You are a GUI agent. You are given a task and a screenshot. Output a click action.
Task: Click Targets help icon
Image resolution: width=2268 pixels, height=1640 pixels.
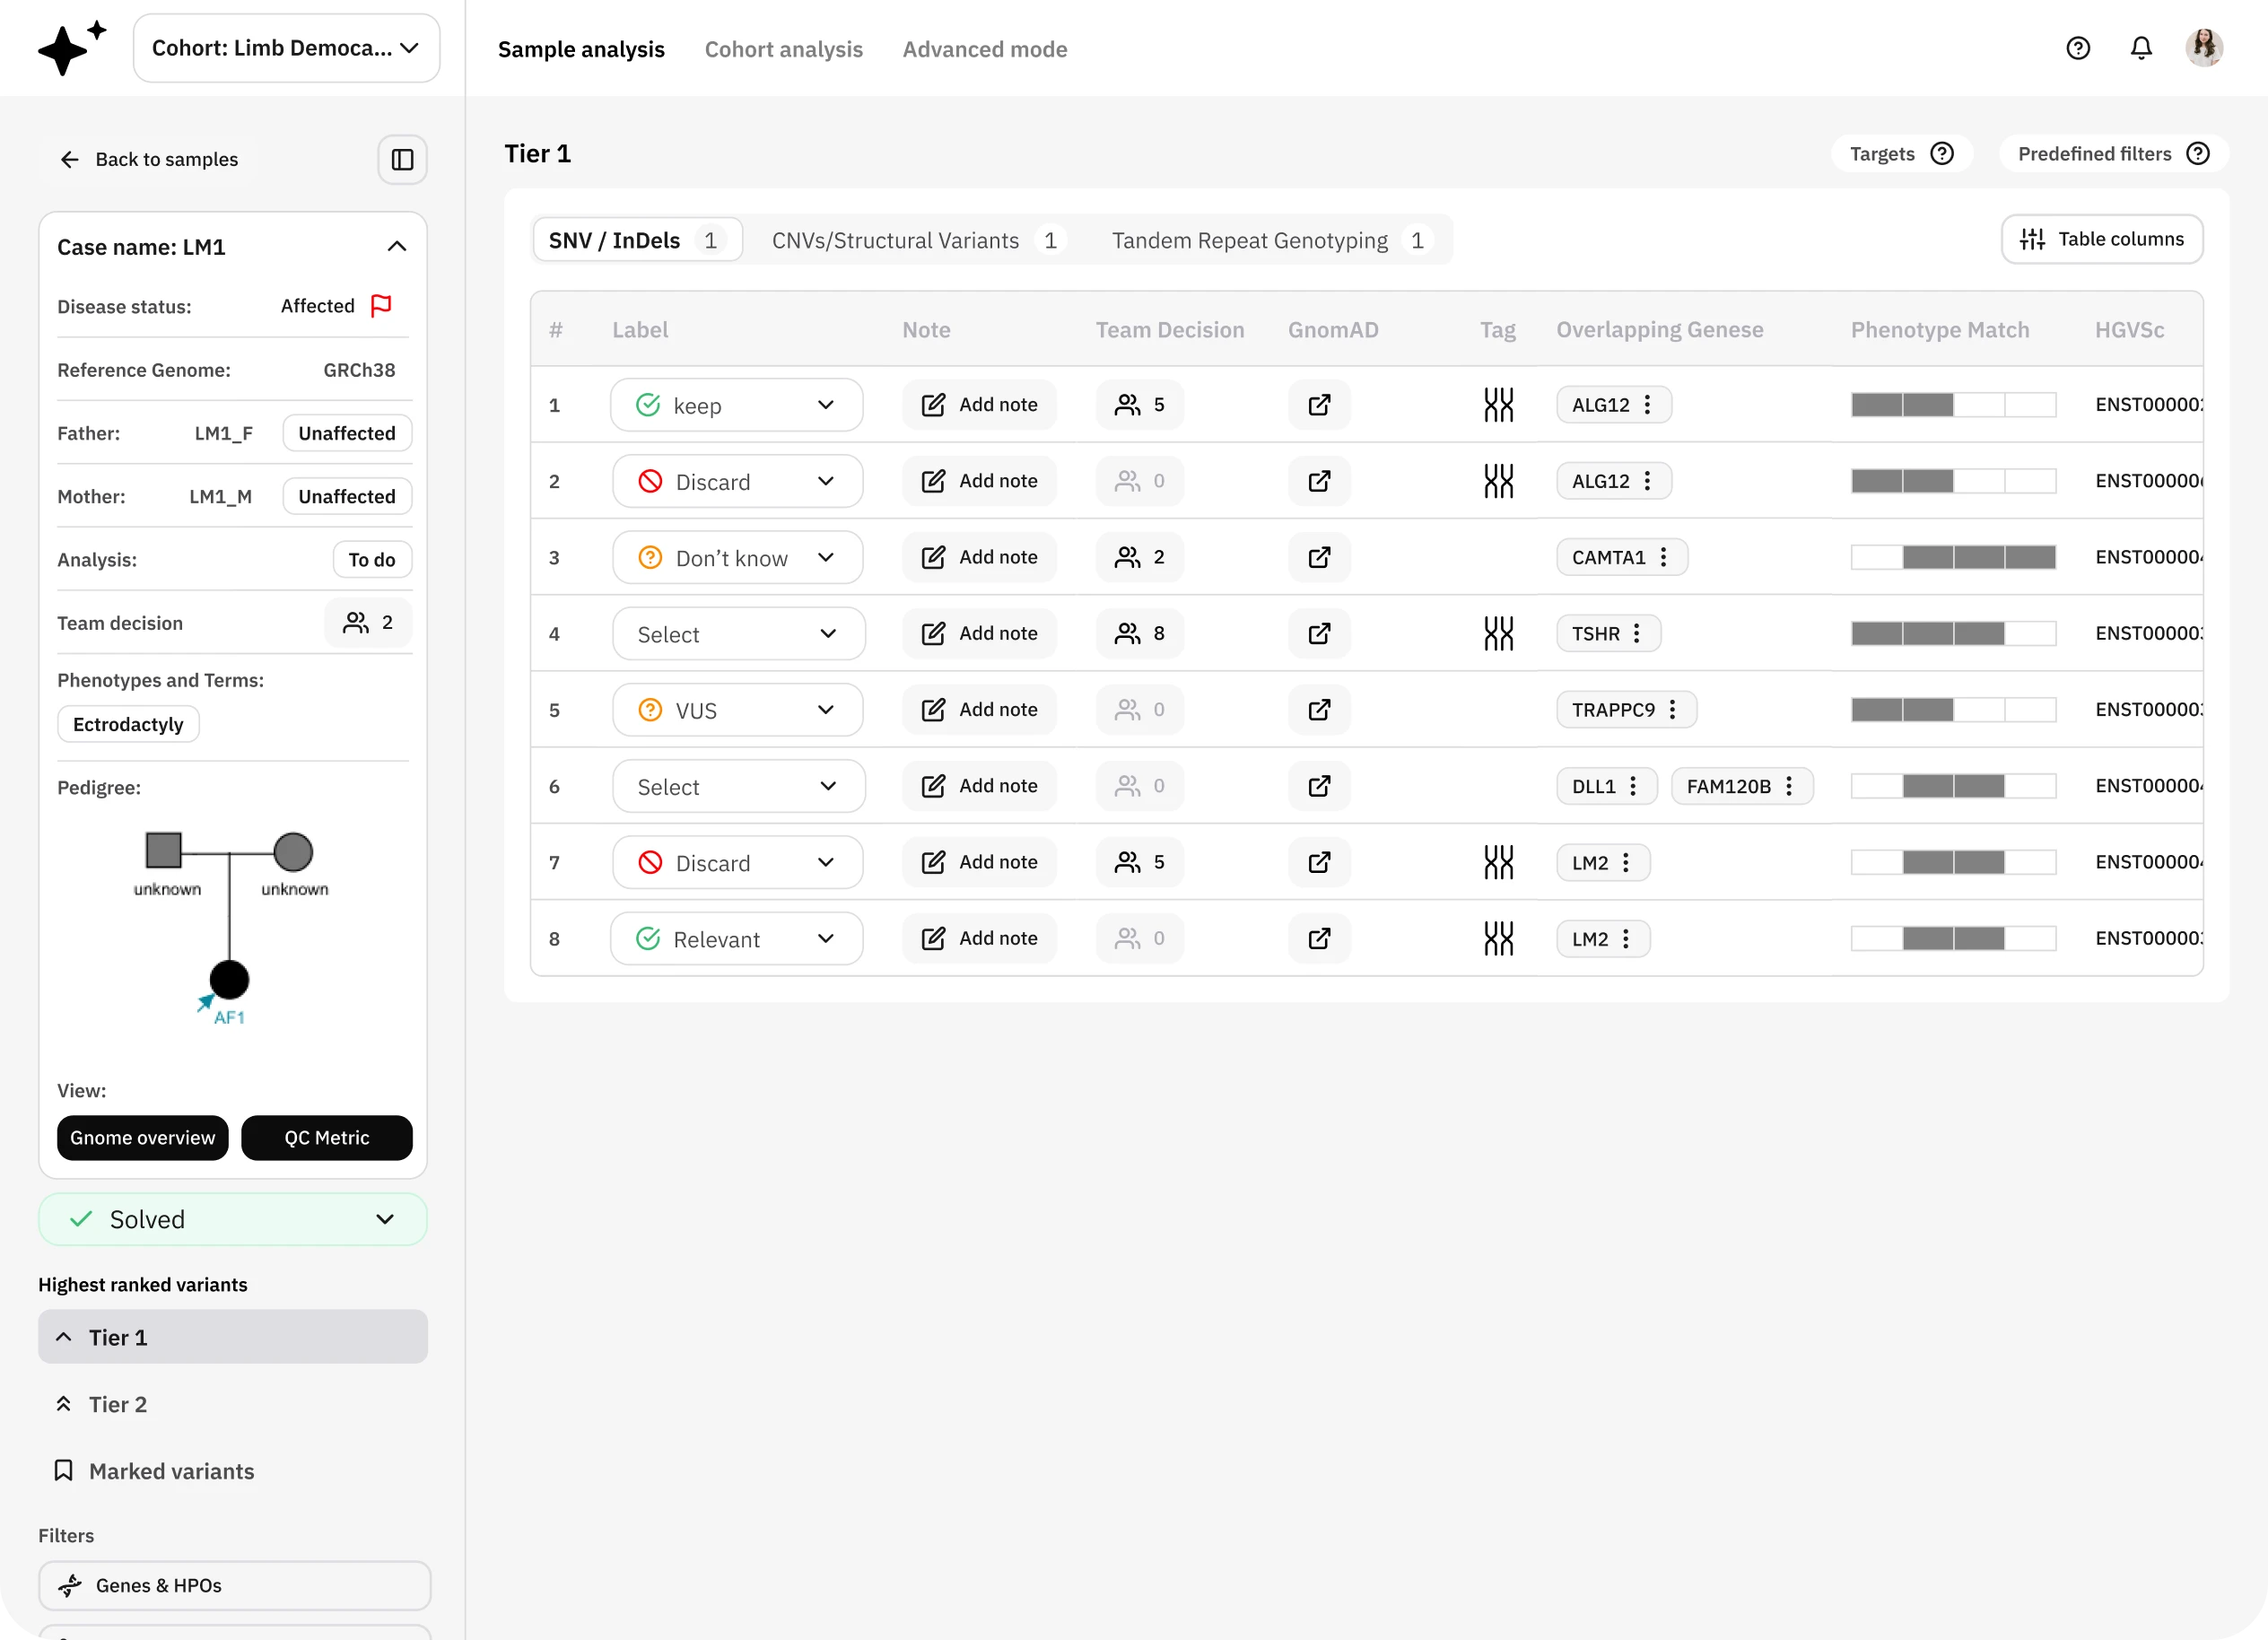(1941, 153)
